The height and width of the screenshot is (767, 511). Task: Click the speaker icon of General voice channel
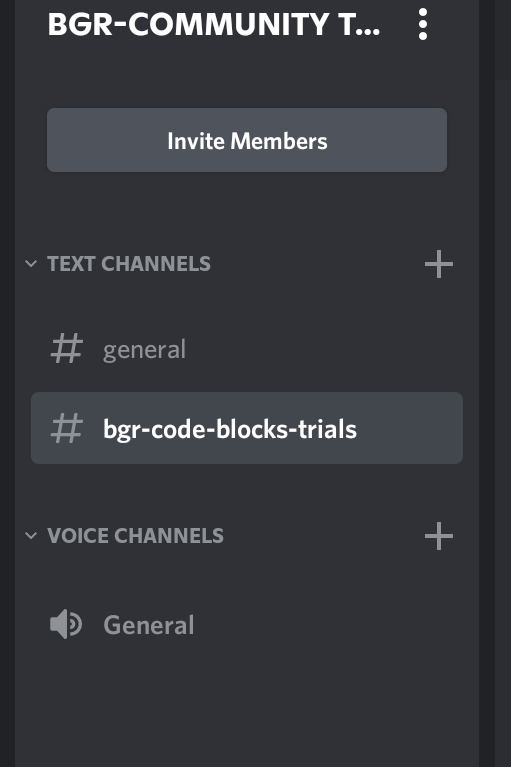66,625
